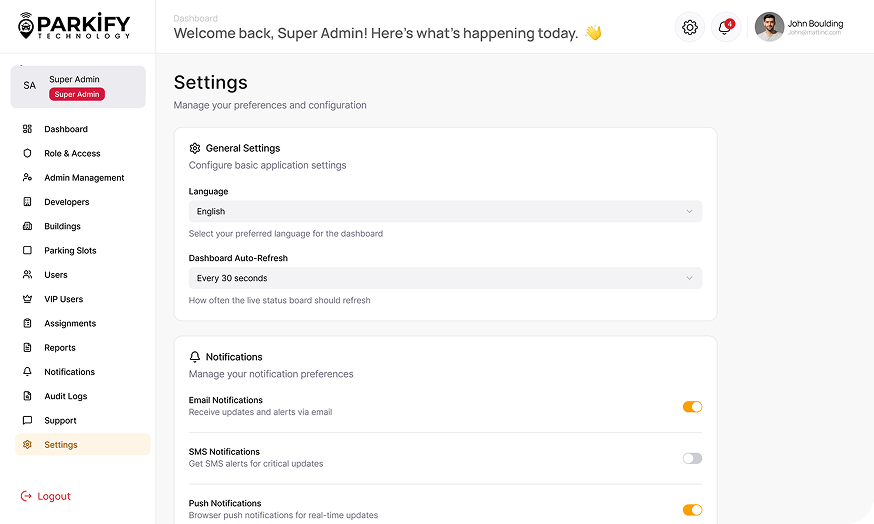Turn off Push Notifications toggle

[692, 510]
